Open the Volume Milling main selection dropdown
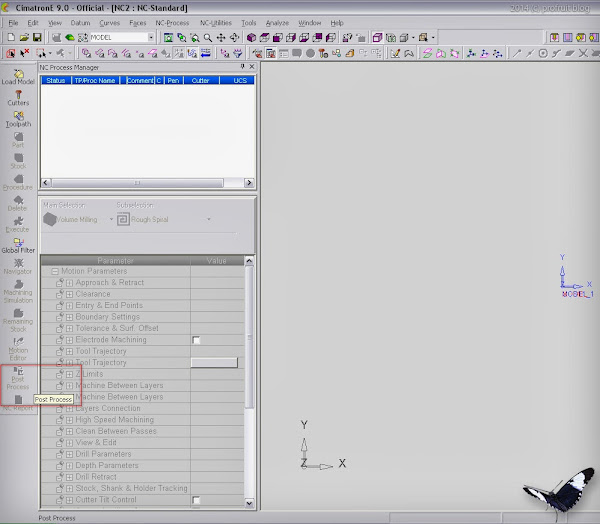This screenshot has height=524, width=600. click(x=111, y=219)
